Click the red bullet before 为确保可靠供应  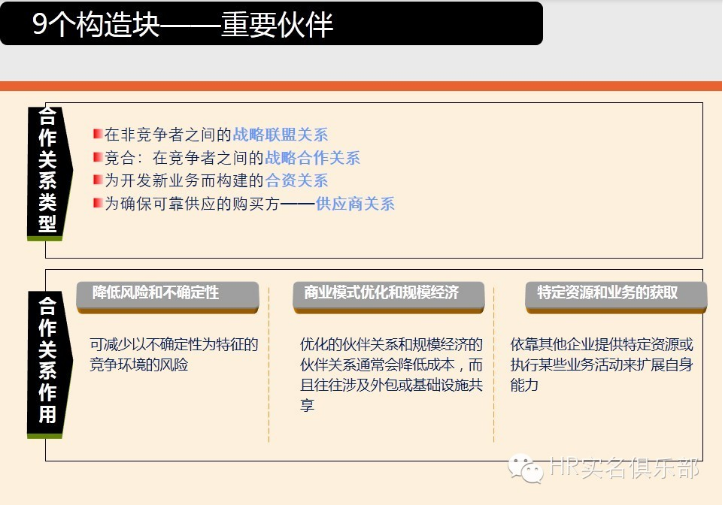click(97, 202)
